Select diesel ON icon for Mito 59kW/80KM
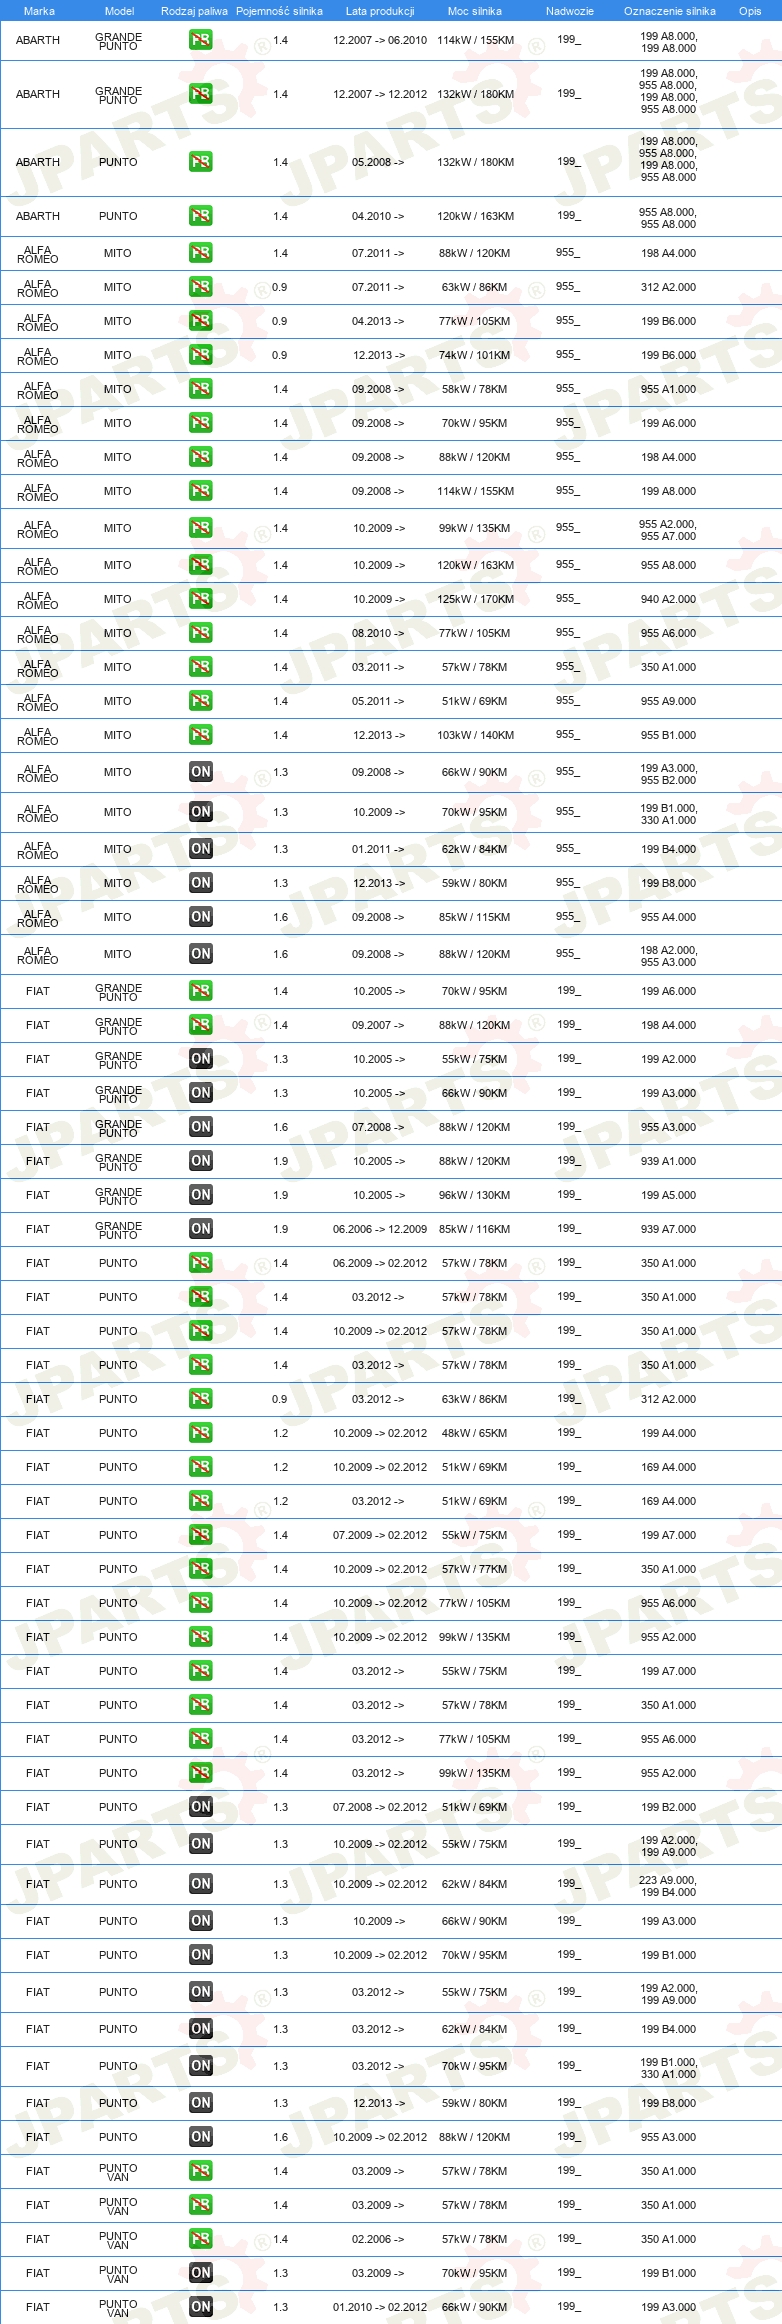Screen dimensions: 782x2324 (200, 883)
